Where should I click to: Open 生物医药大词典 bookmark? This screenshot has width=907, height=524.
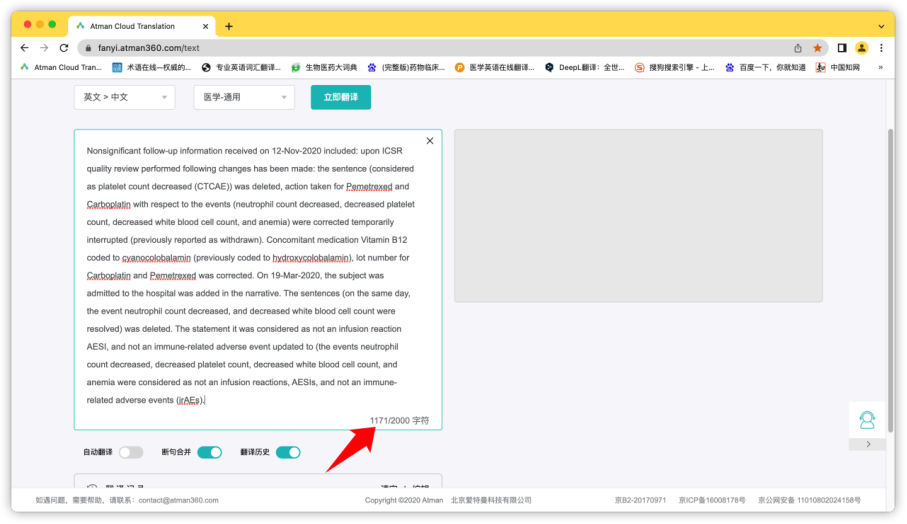[x=325, y=68]
